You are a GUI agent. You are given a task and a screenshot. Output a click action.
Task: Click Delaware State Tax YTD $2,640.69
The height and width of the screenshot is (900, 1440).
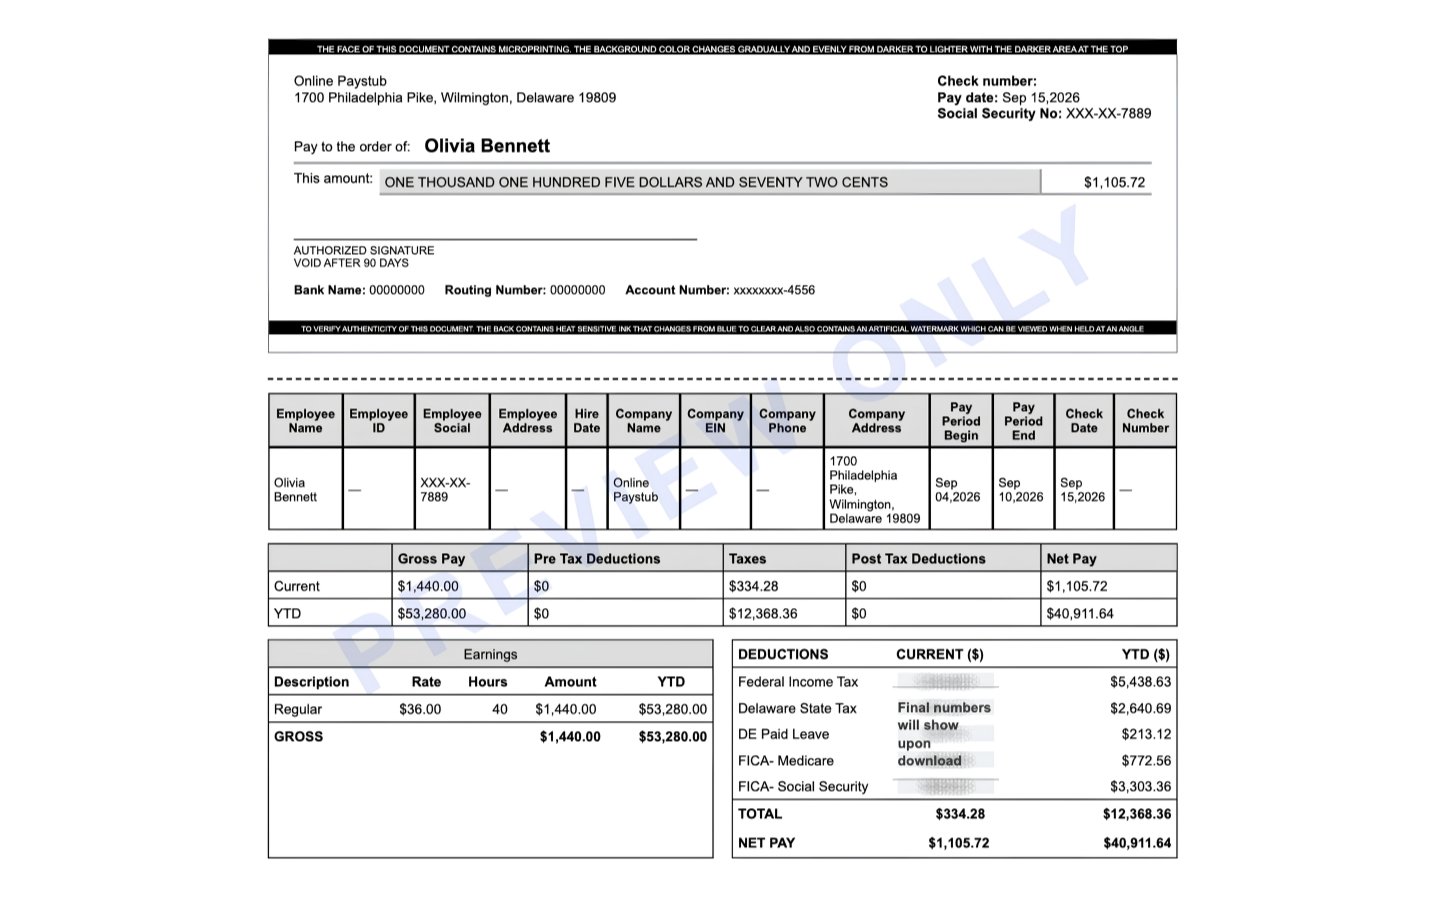1140,708
